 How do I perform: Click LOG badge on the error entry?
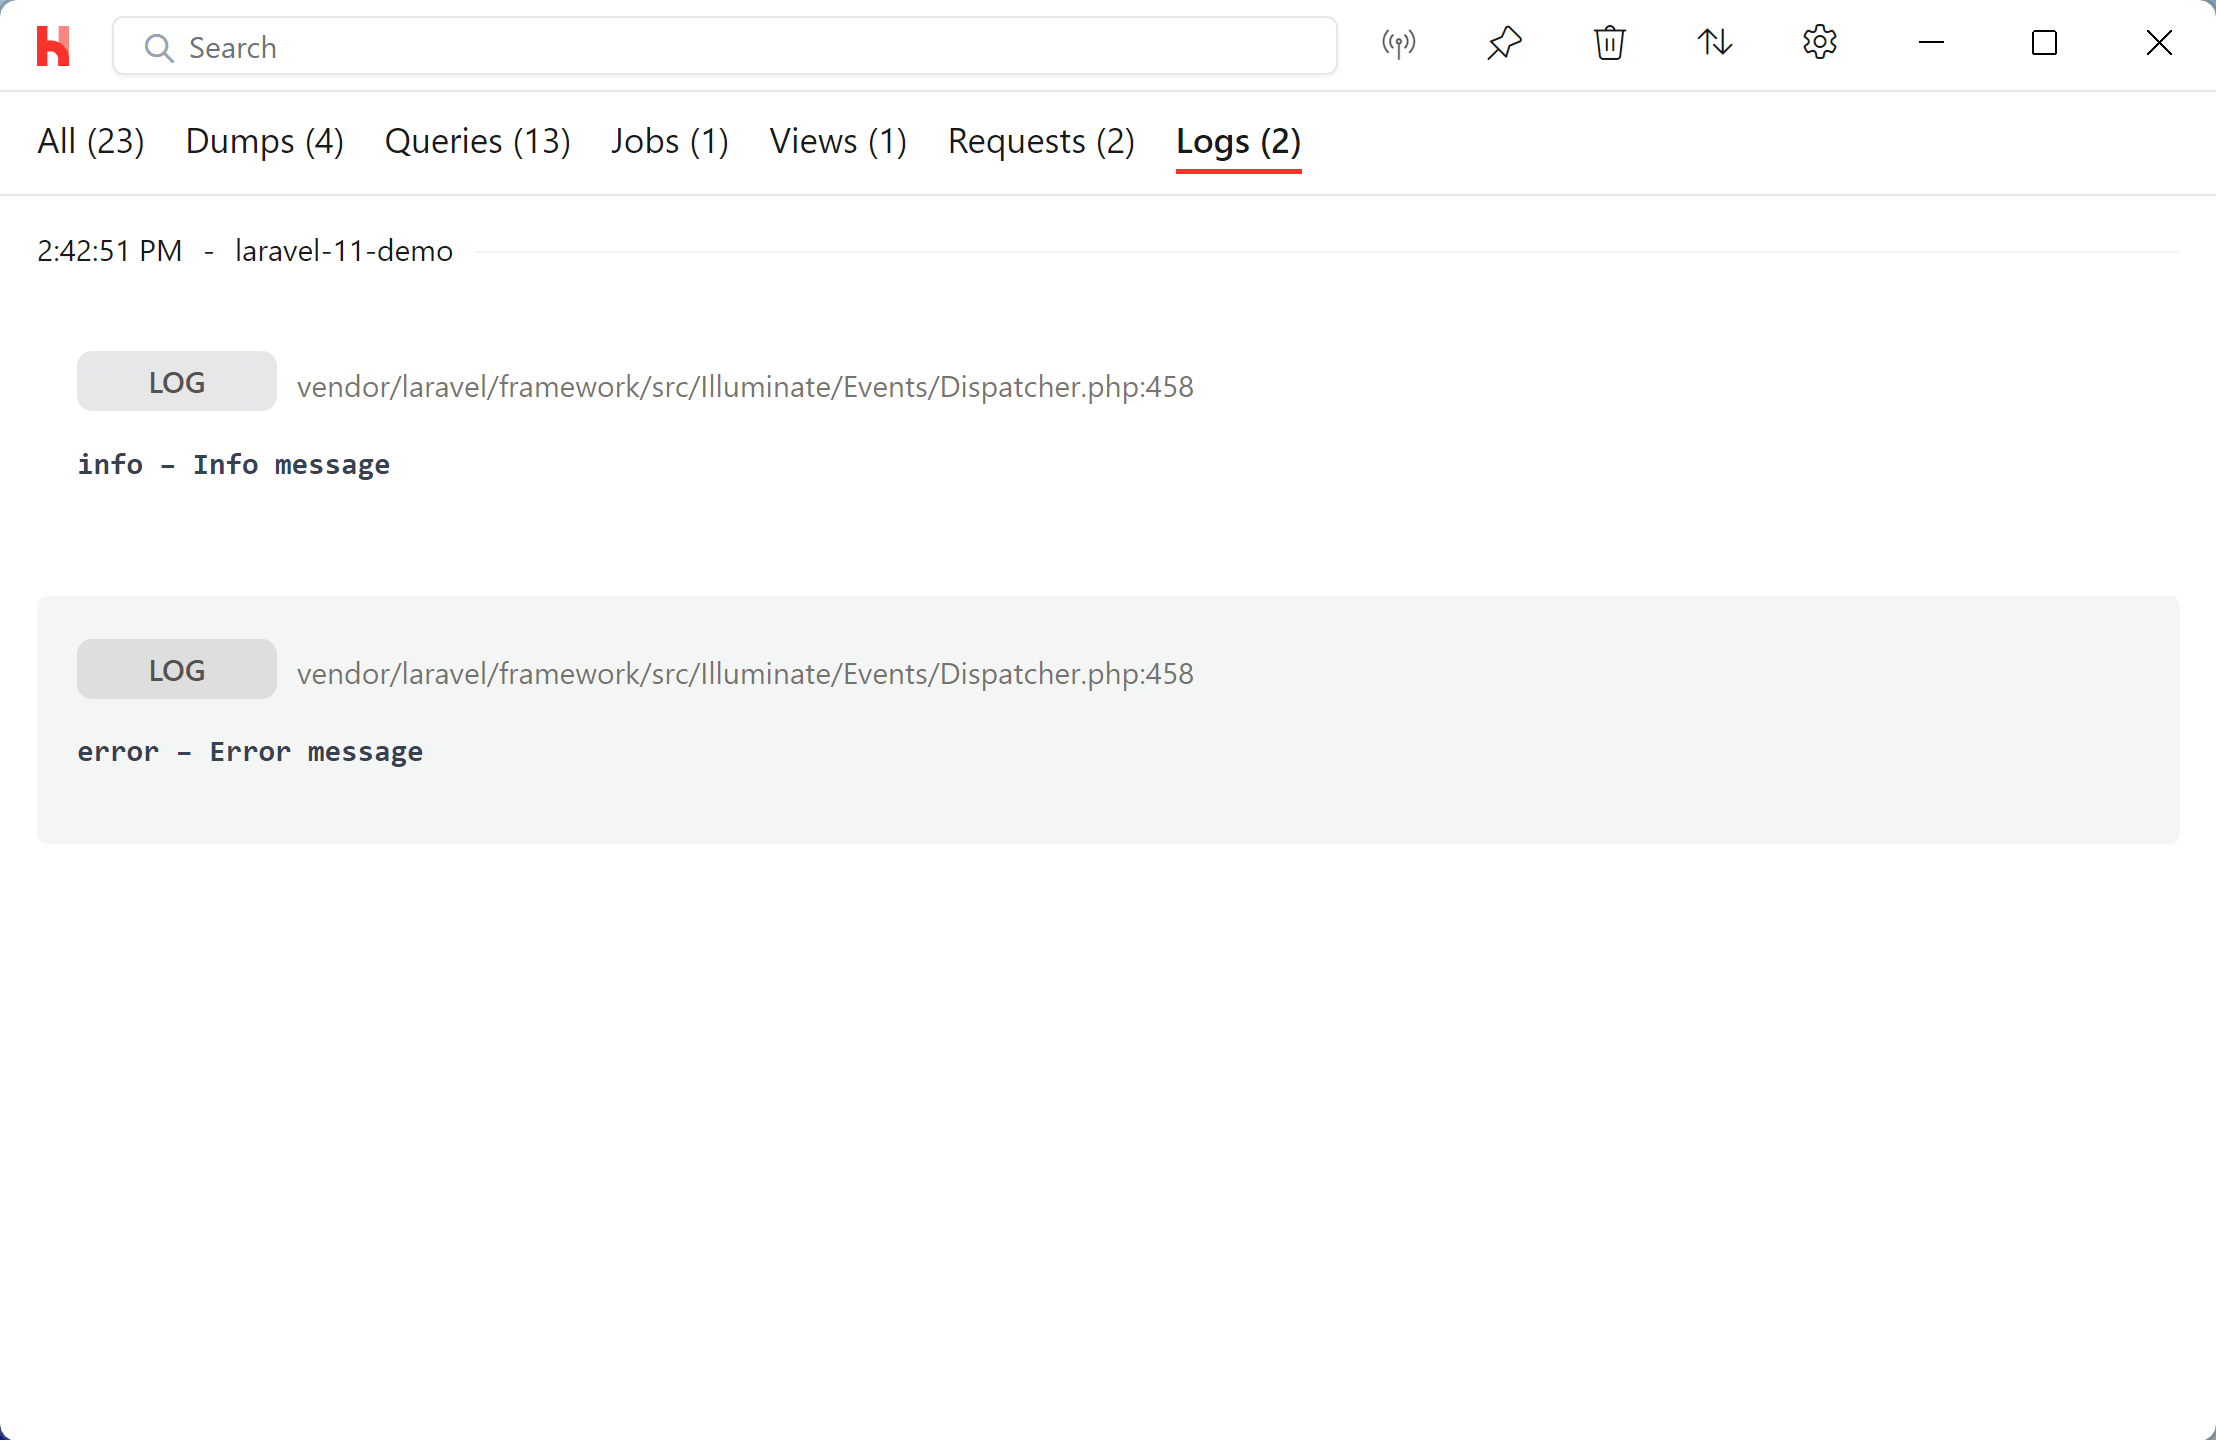point(177,670)
